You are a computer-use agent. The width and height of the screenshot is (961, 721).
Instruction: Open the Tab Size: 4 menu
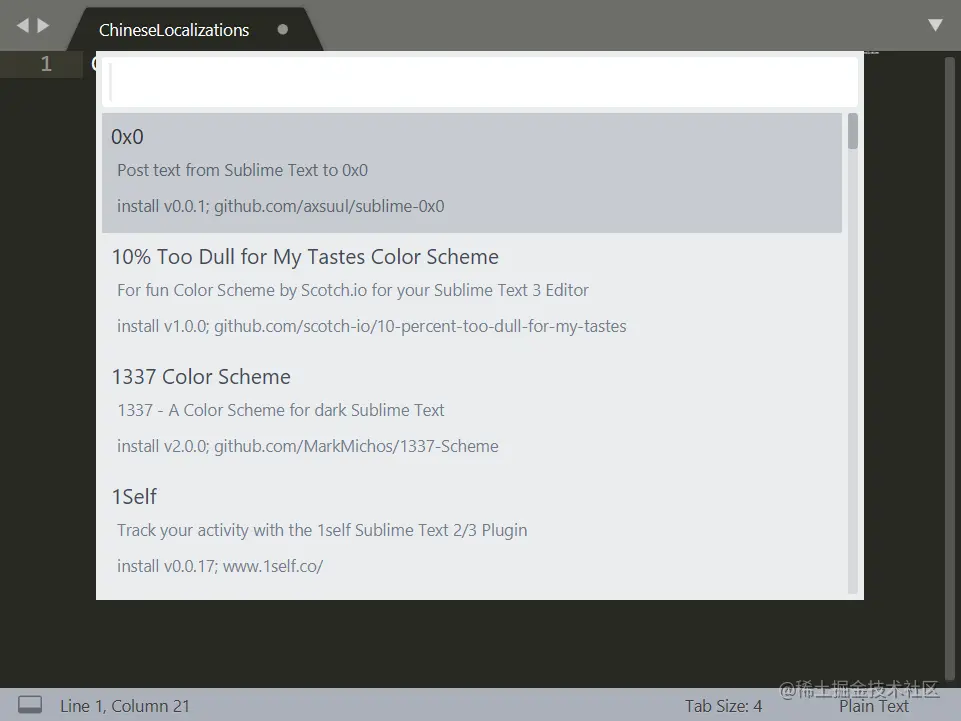coord(723,706)
